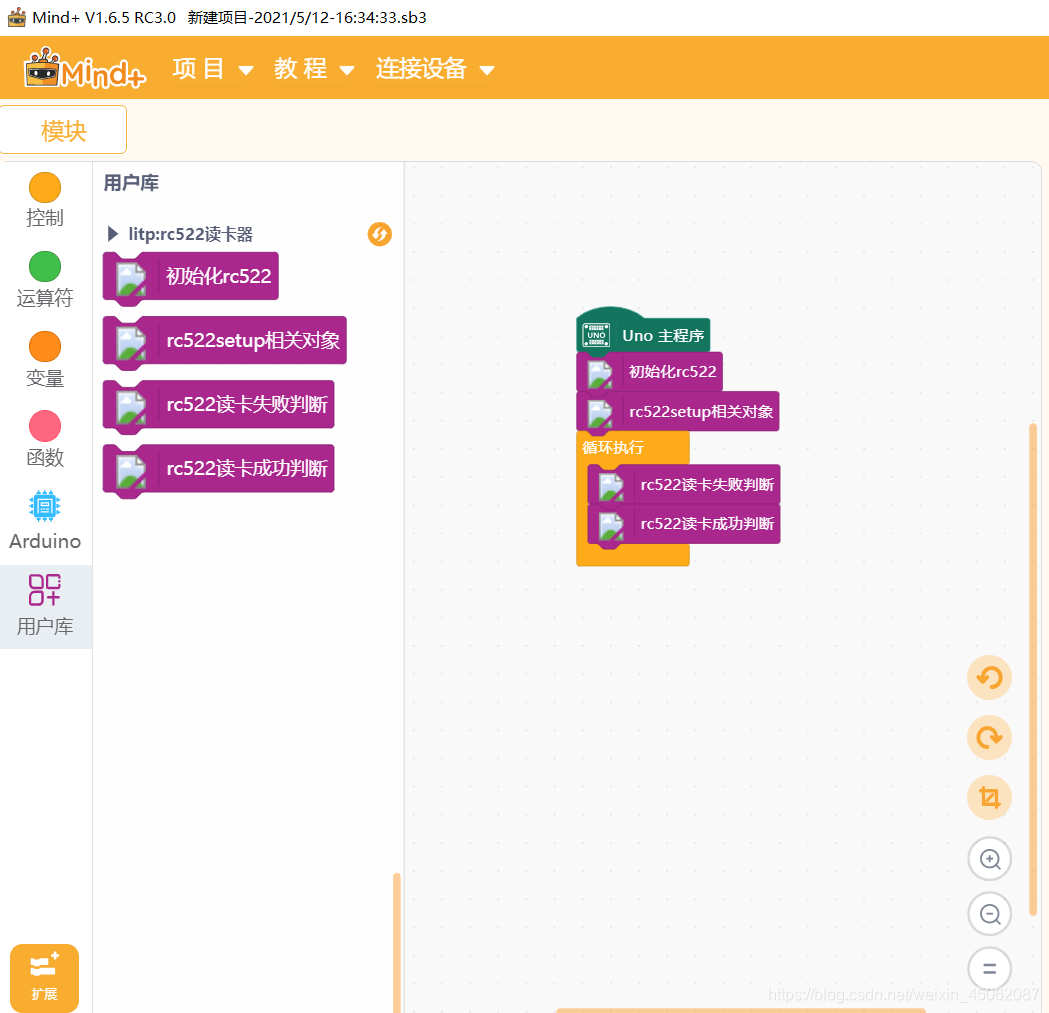Image resolution: width=1049 pixels, height=1013 pixels.
Task: Select the orange 变量 category circle
Action: 45,347
